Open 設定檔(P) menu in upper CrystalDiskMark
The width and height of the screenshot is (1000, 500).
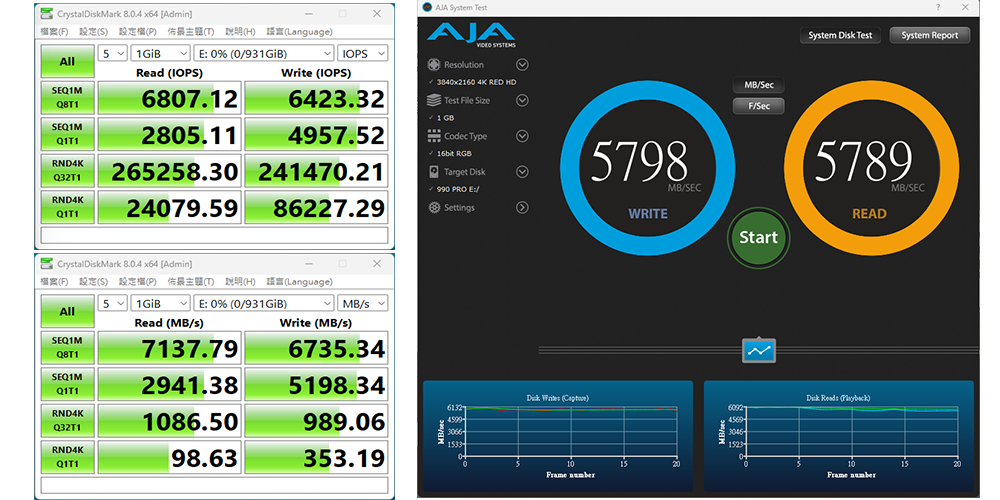coord(138,32)
